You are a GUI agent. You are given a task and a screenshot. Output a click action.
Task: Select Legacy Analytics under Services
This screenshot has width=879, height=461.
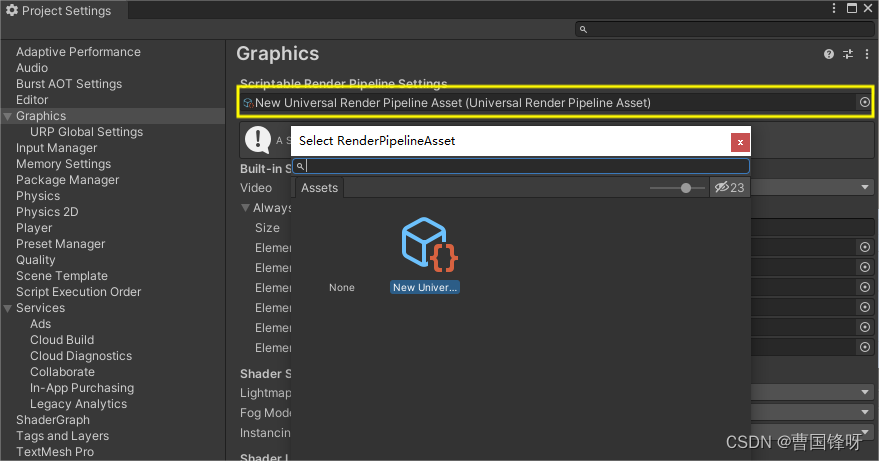tap(78, 404)
